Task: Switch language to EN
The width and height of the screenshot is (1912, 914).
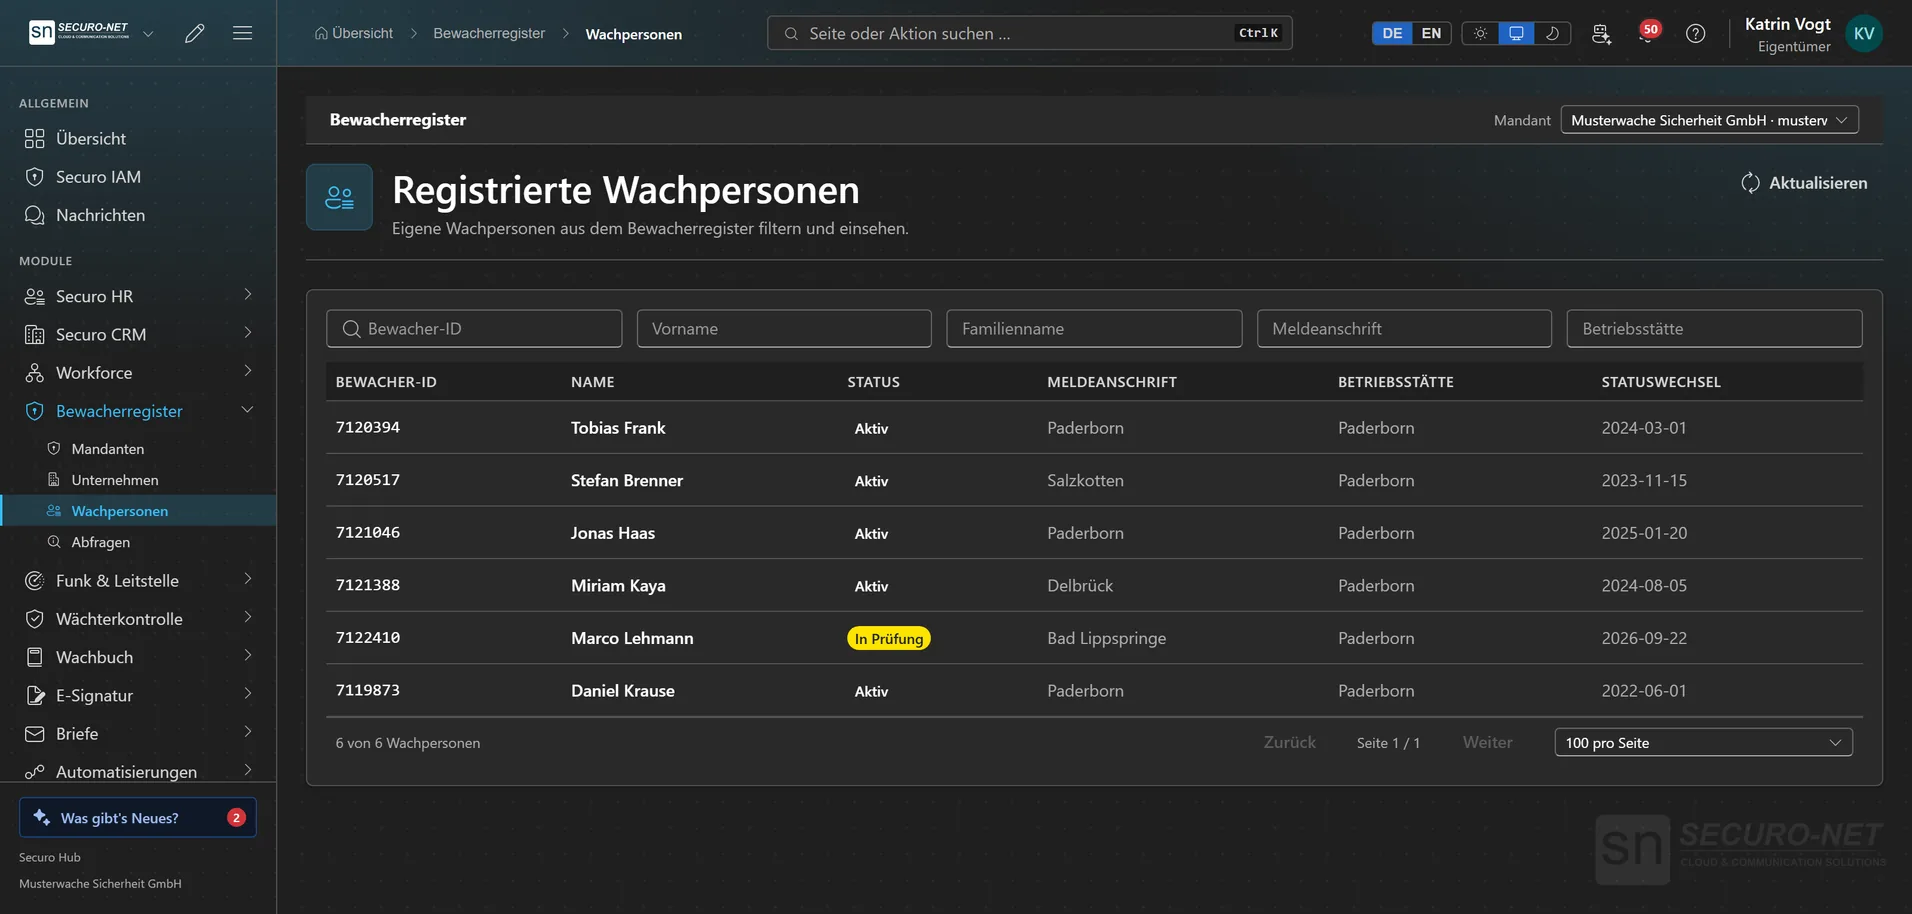Action: (x=1431, y=33)
